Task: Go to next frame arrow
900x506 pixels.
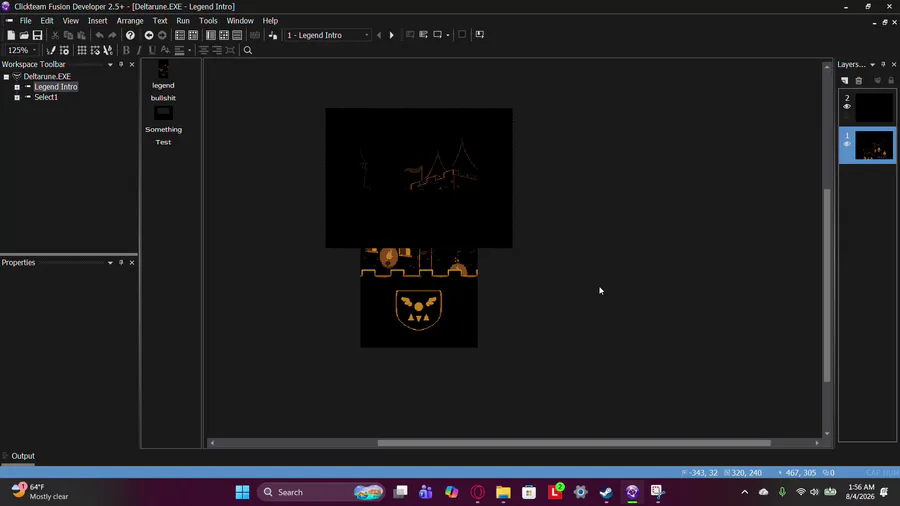Action: click(x=392, y=35)
